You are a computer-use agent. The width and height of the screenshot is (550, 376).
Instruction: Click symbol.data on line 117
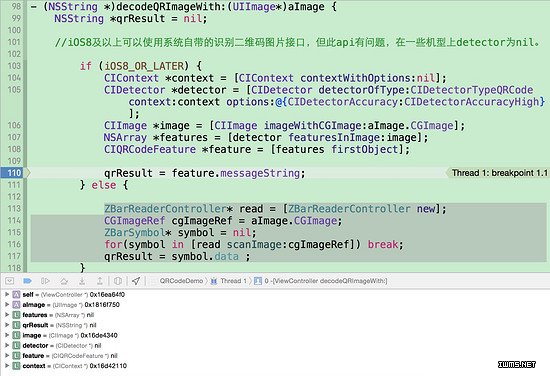205,256
